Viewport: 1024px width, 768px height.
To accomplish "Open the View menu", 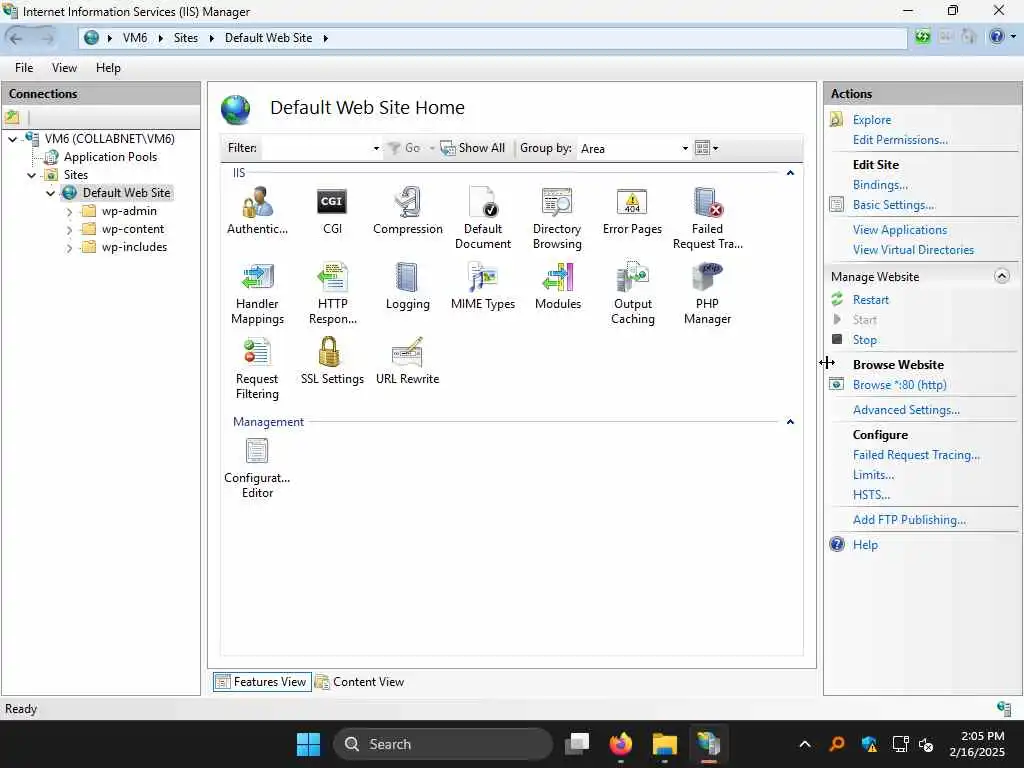I will [64, 68].
